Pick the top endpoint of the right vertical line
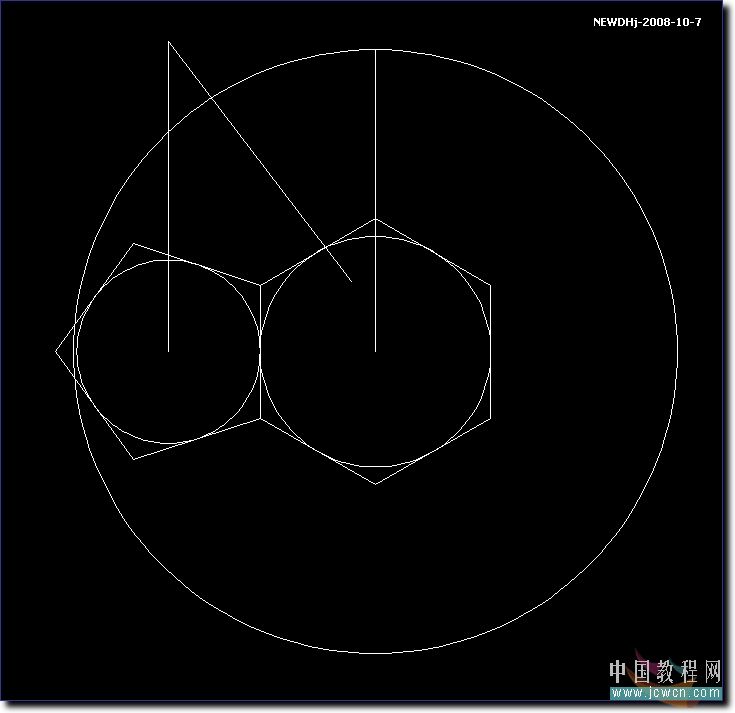Screen dimensions: 735x713 [376, 49]
